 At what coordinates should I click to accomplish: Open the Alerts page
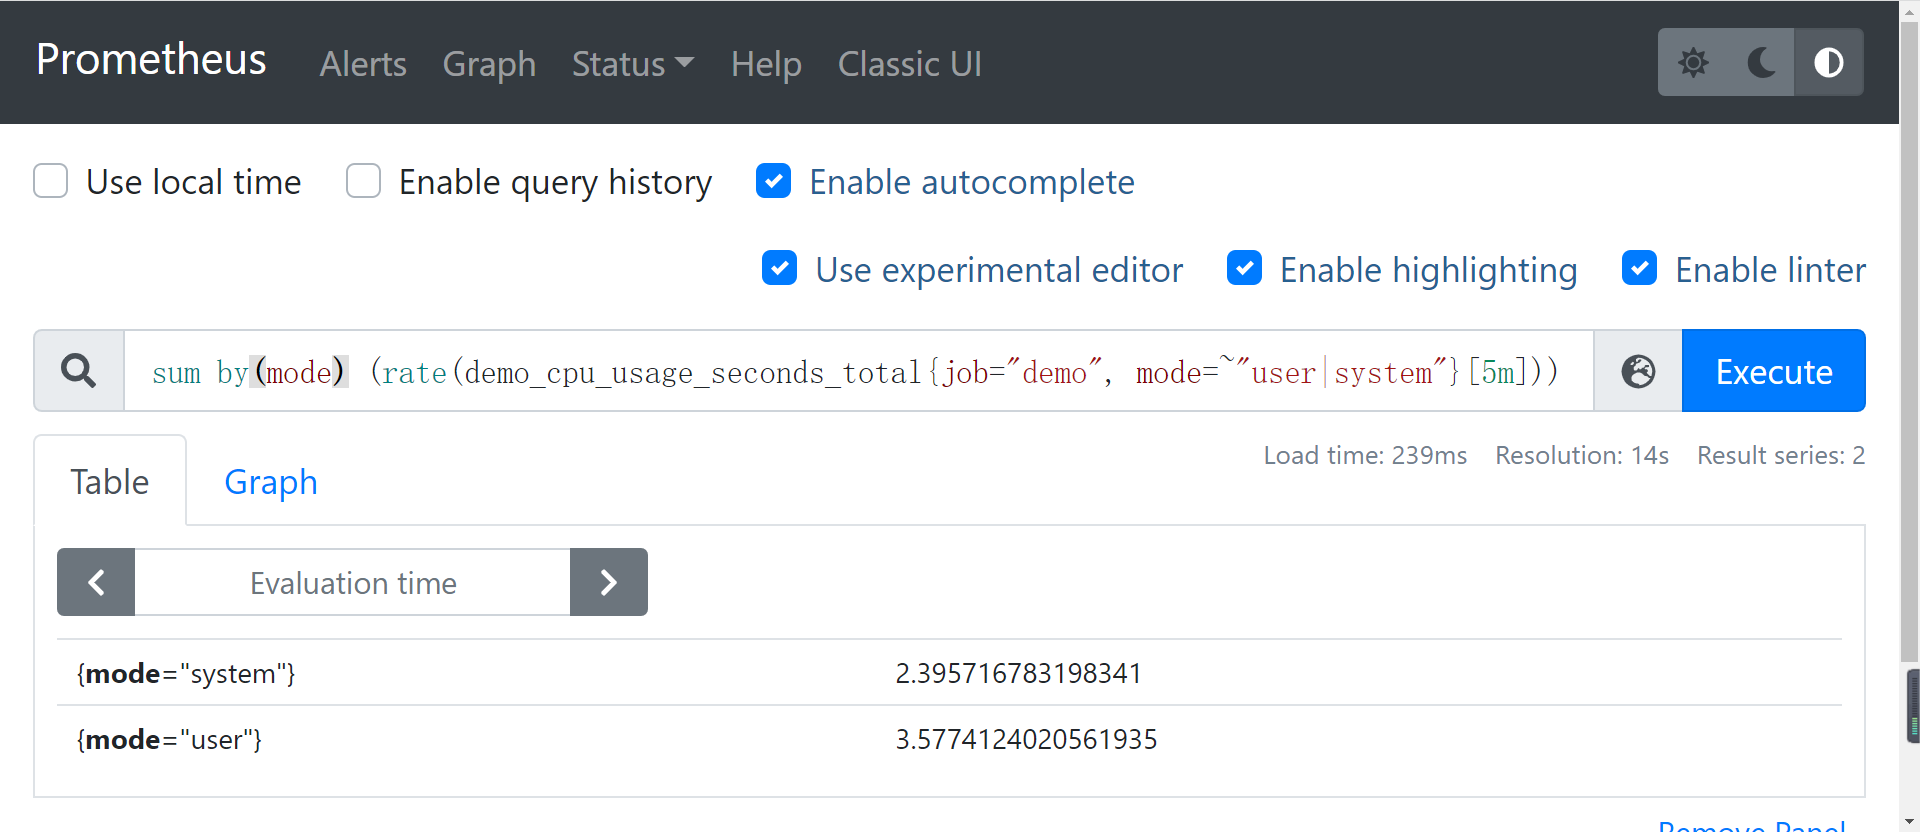[x=363, y=64]
